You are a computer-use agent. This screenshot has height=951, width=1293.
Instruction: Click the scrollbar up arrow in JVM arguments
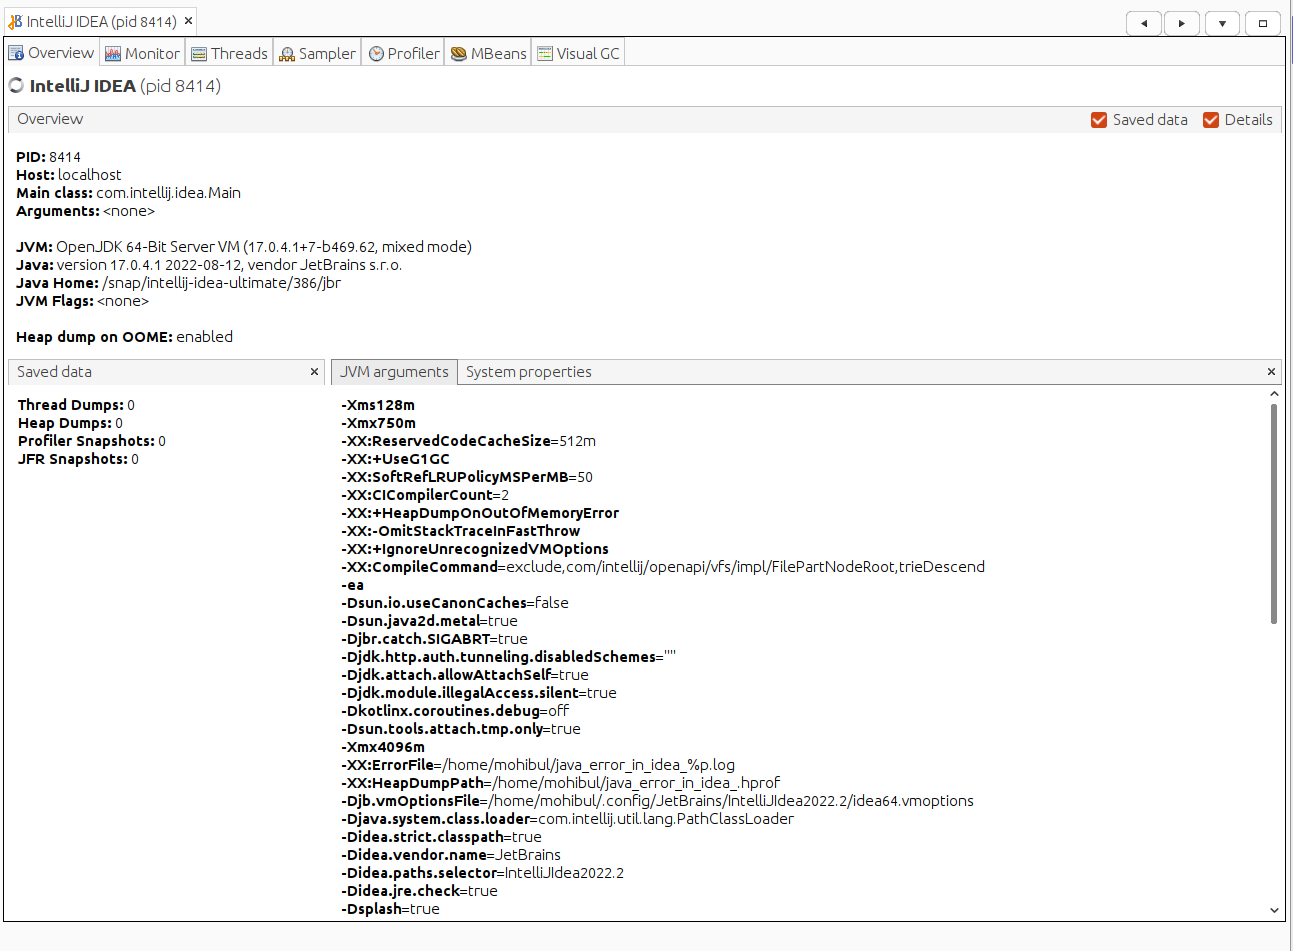(1274, 394)
